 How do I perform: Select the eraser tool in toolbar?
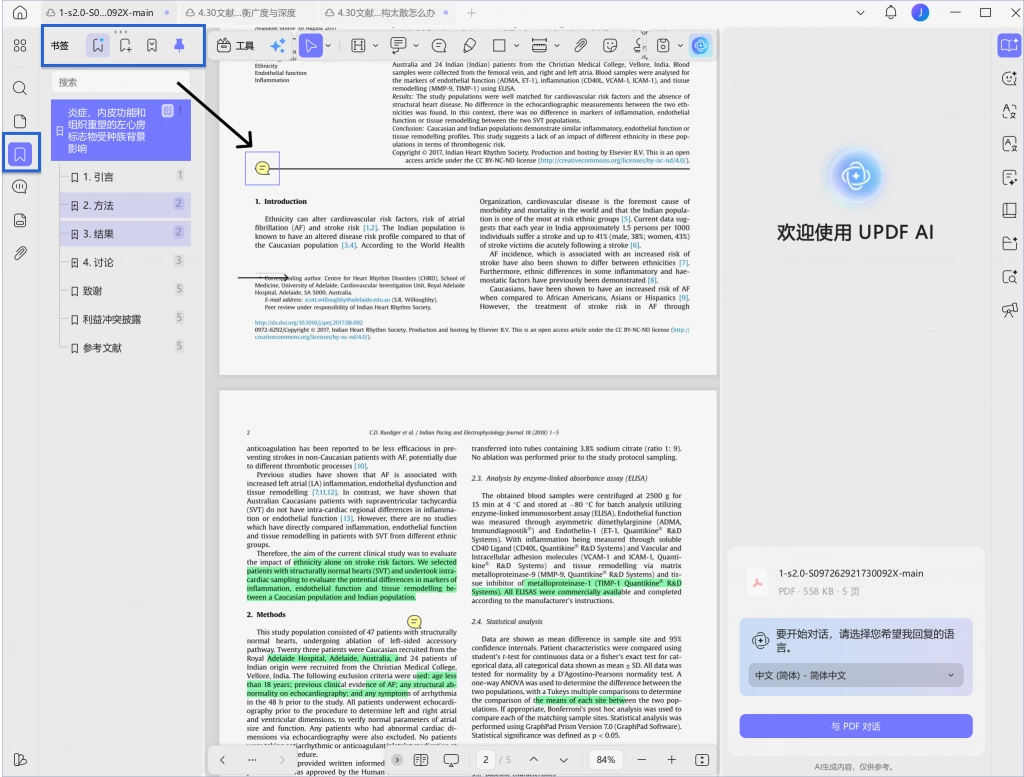pos(469,46)
